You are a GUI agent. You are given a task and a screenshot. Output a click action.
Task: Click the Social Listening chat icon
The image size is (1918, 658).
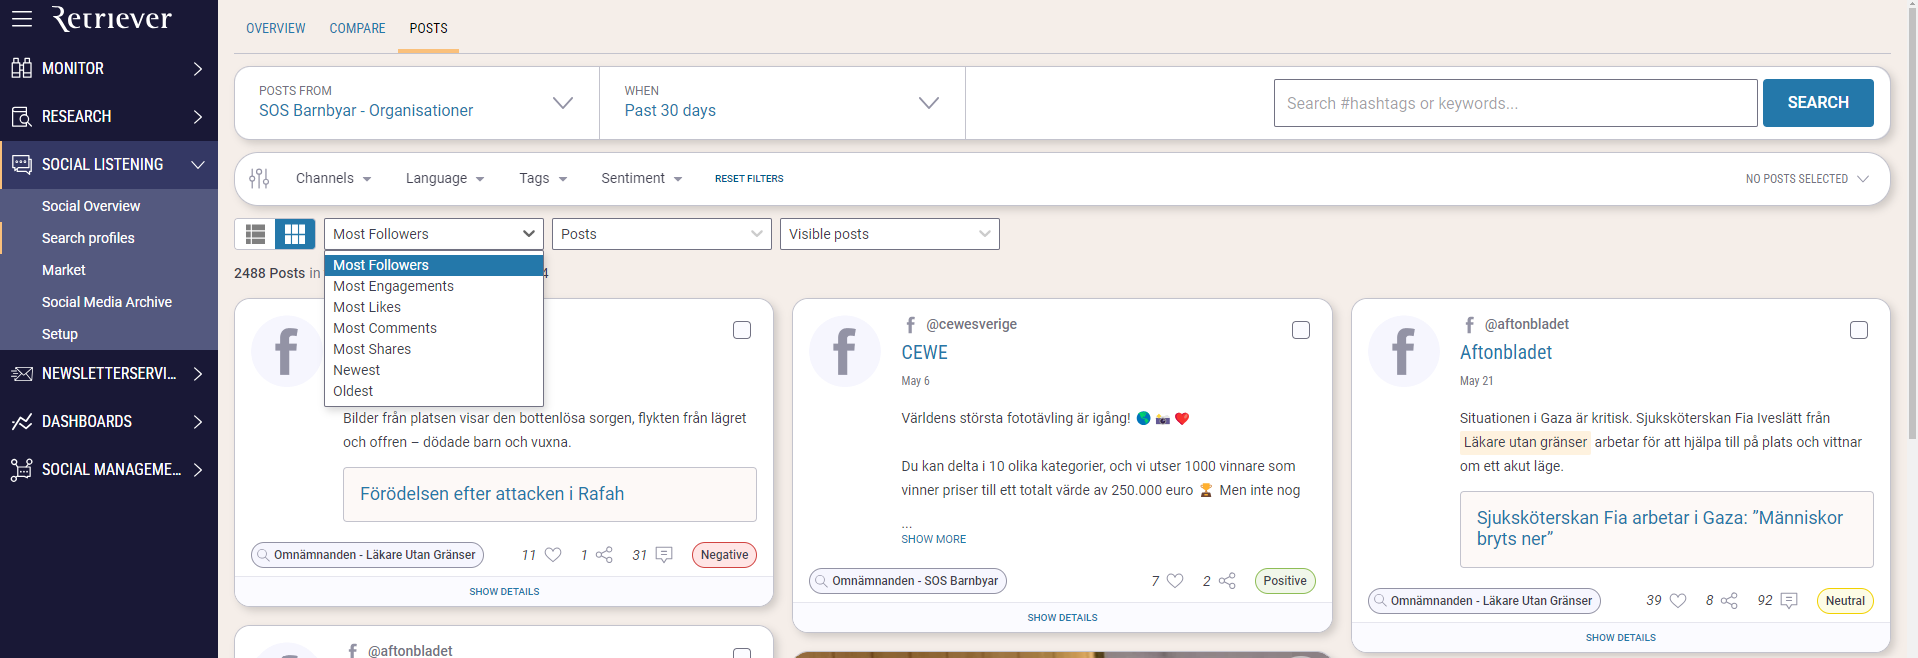coord(22,164)
